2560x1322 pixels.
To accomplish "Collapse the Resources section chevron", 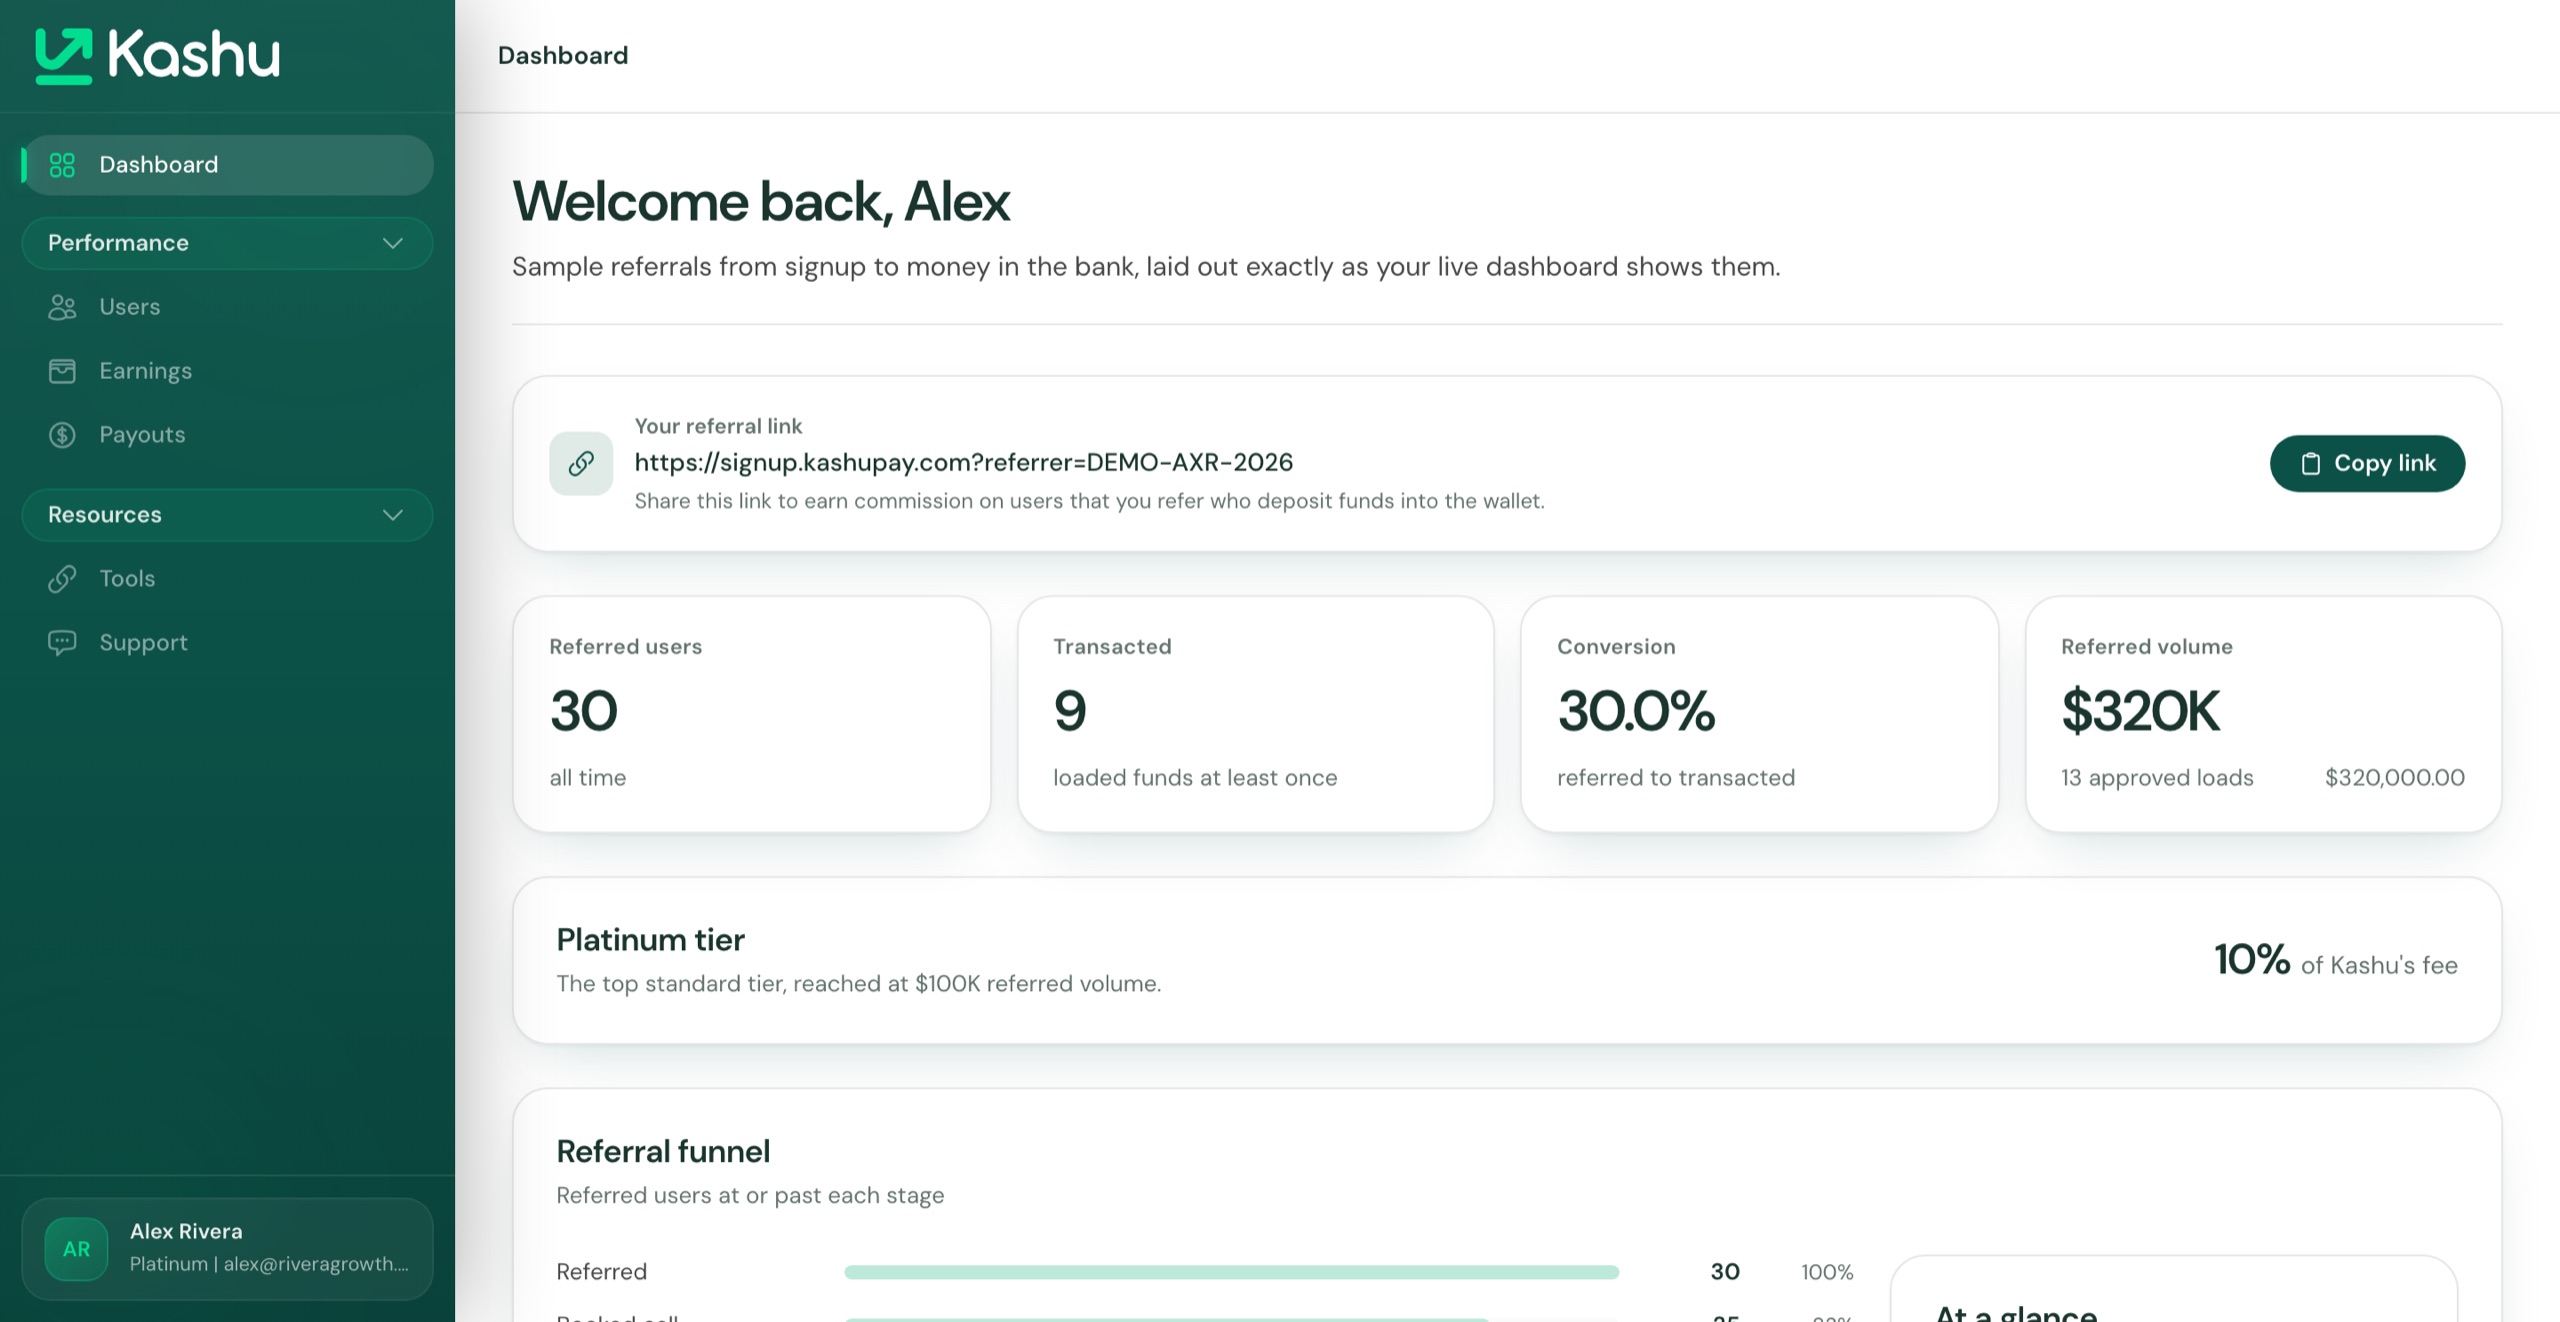I will pyautogui.click(x=393, y=515).
